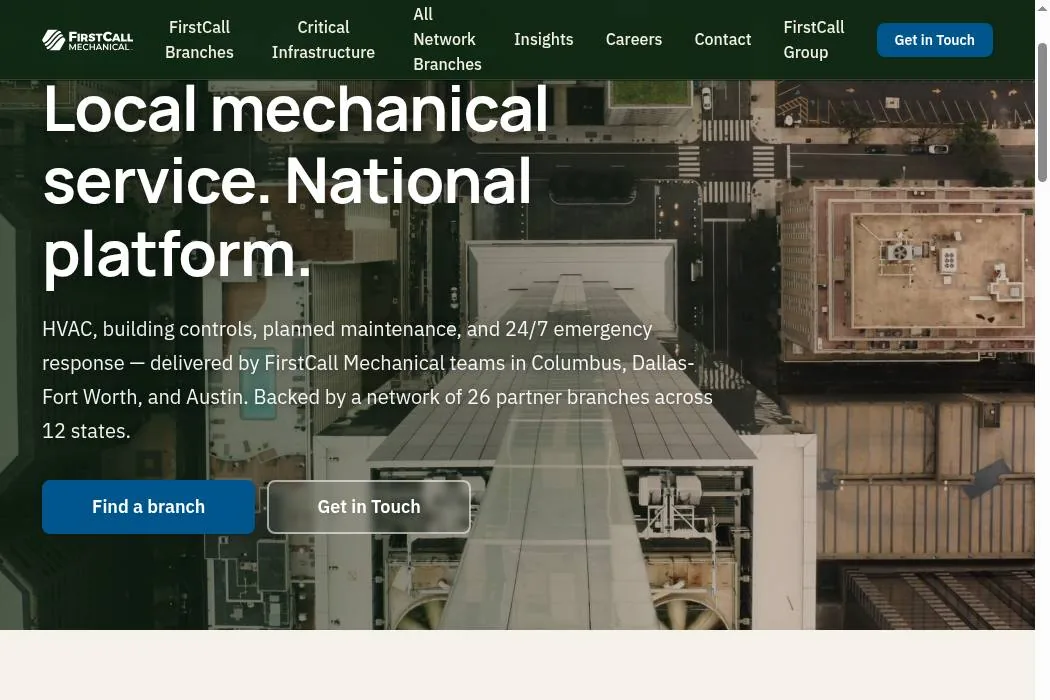The width and height of the screenshot is (1050, 700).
Task: Click the HVAC services description paragraph
Action: coord(377,380)
